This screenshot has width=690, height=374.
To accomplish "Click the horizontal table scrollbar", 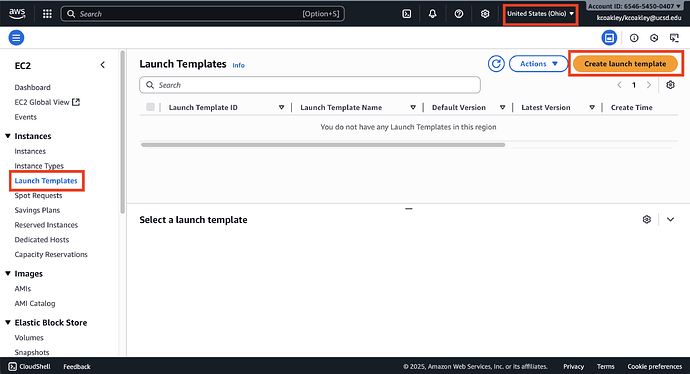I will pos(323,145).
